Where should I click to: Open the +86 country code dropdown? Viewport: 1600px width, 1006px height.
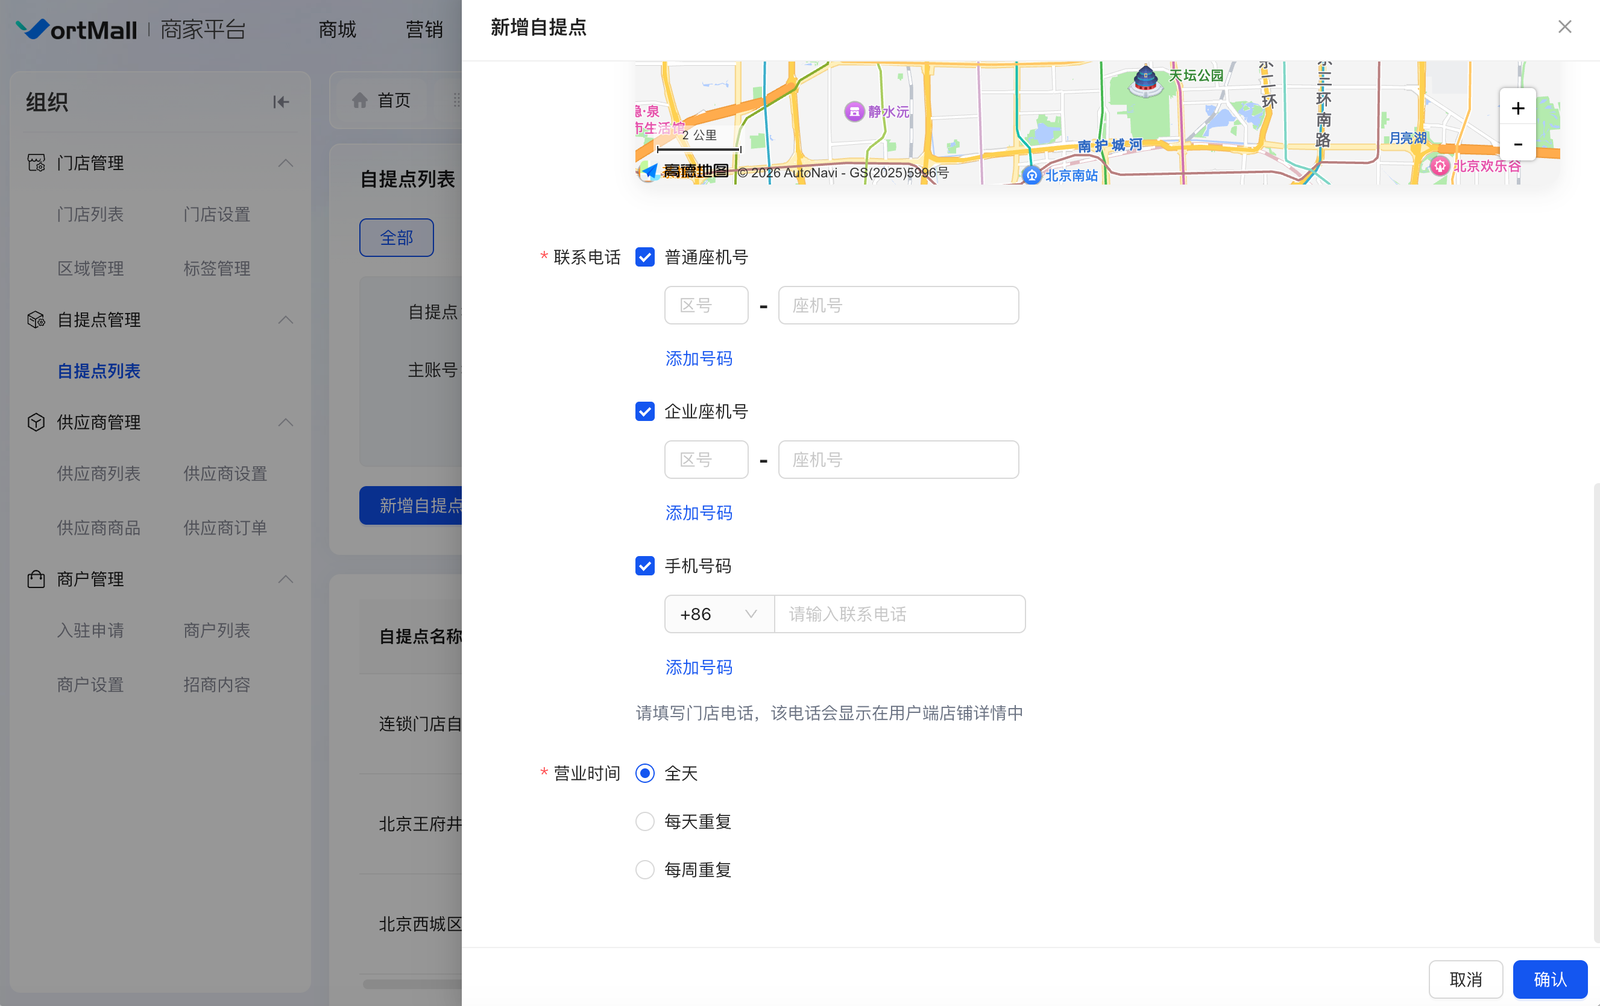[718, 614]
